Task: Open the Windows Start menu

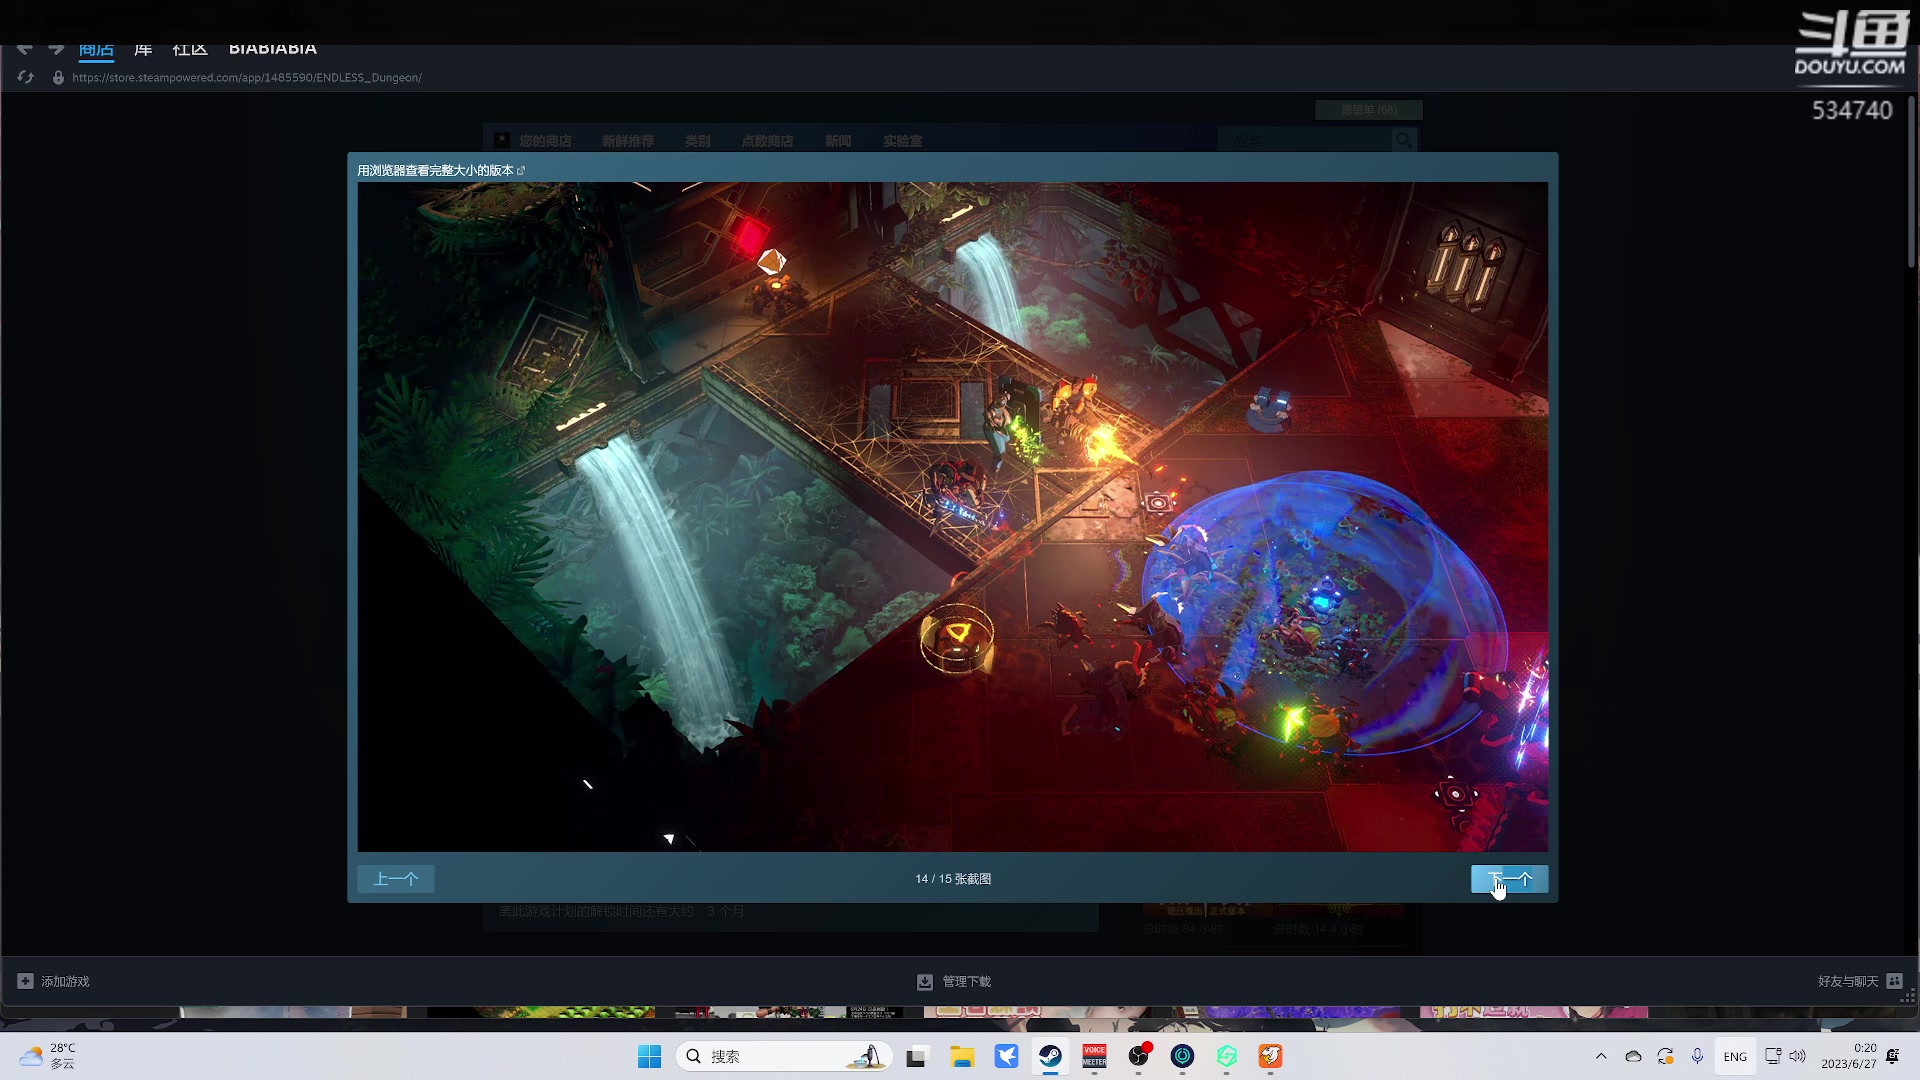Action: 650,1056
